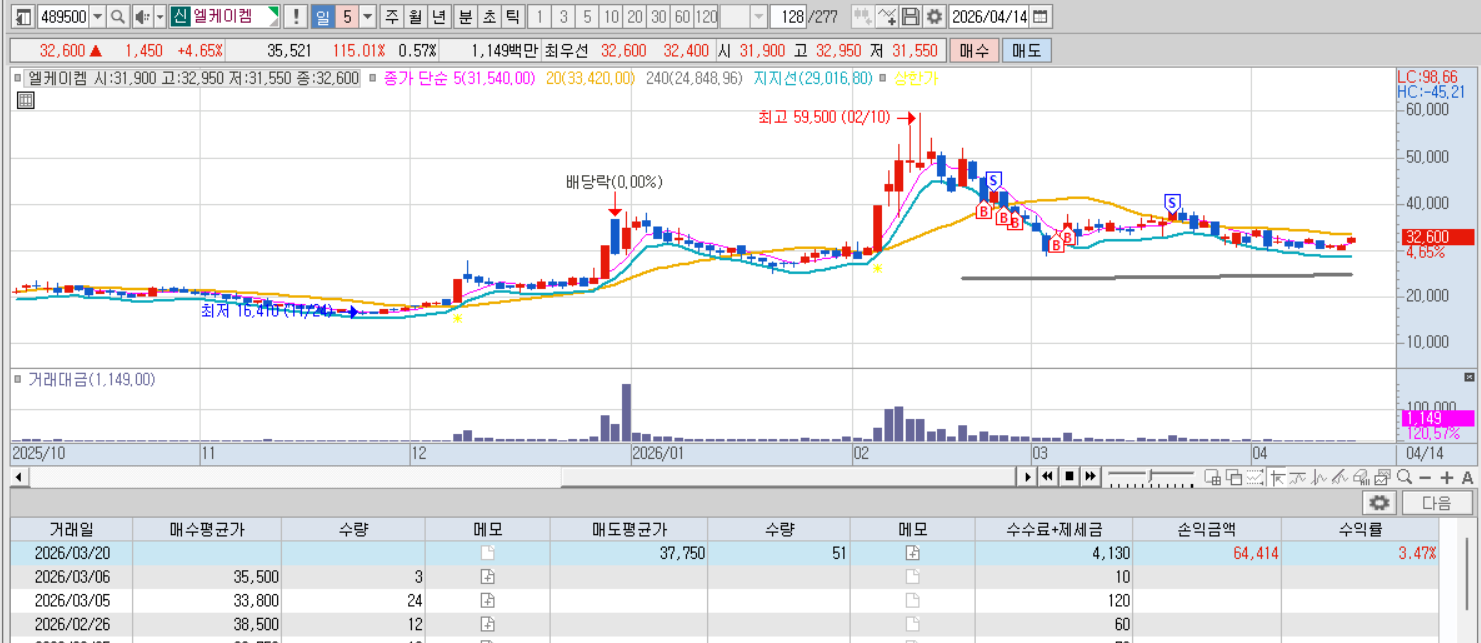The height and width of the screenshot is (643, 1481).
Task: Open chart settings gear in the top toolbar
Action: tap(934, 16)
